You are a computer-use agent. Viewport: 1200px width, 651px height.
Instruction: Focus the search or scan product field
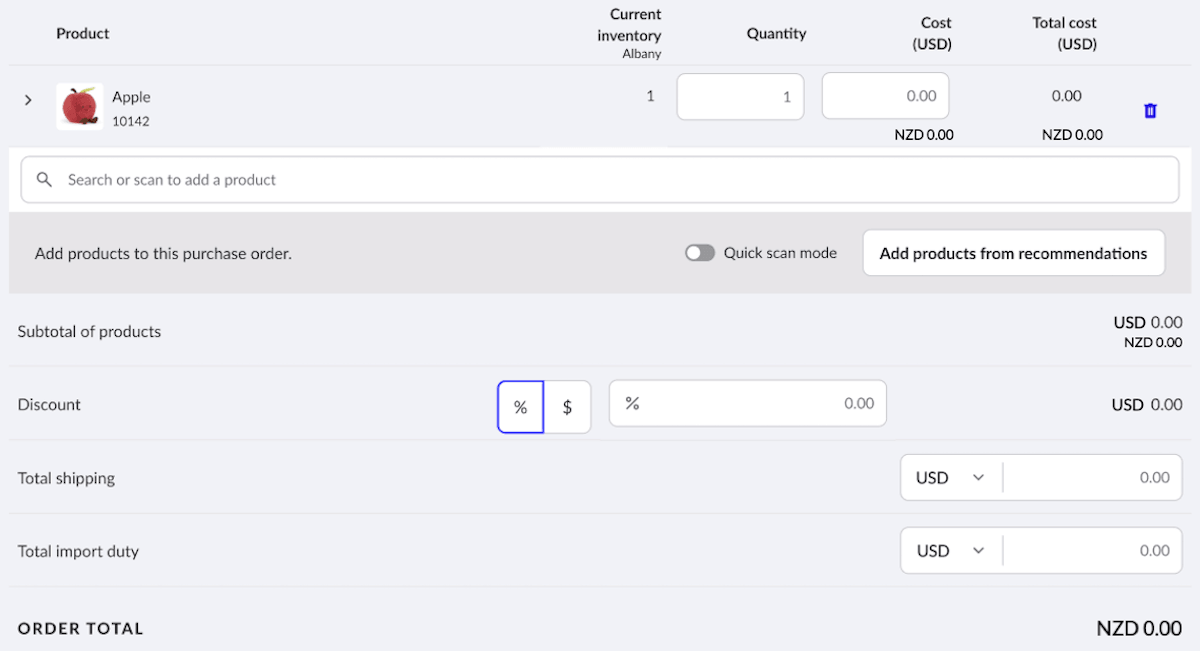click(600, 180)
